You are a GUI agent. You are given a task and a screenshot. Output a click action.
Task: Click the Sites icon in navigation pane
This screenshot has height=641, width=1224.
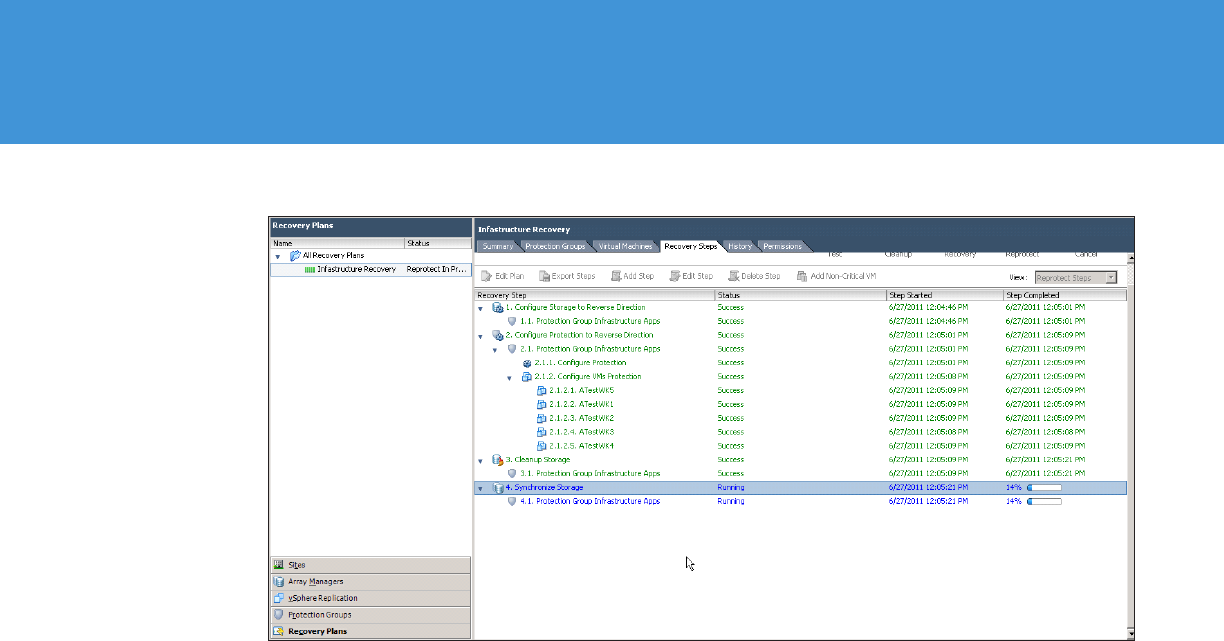coord(279,565)
